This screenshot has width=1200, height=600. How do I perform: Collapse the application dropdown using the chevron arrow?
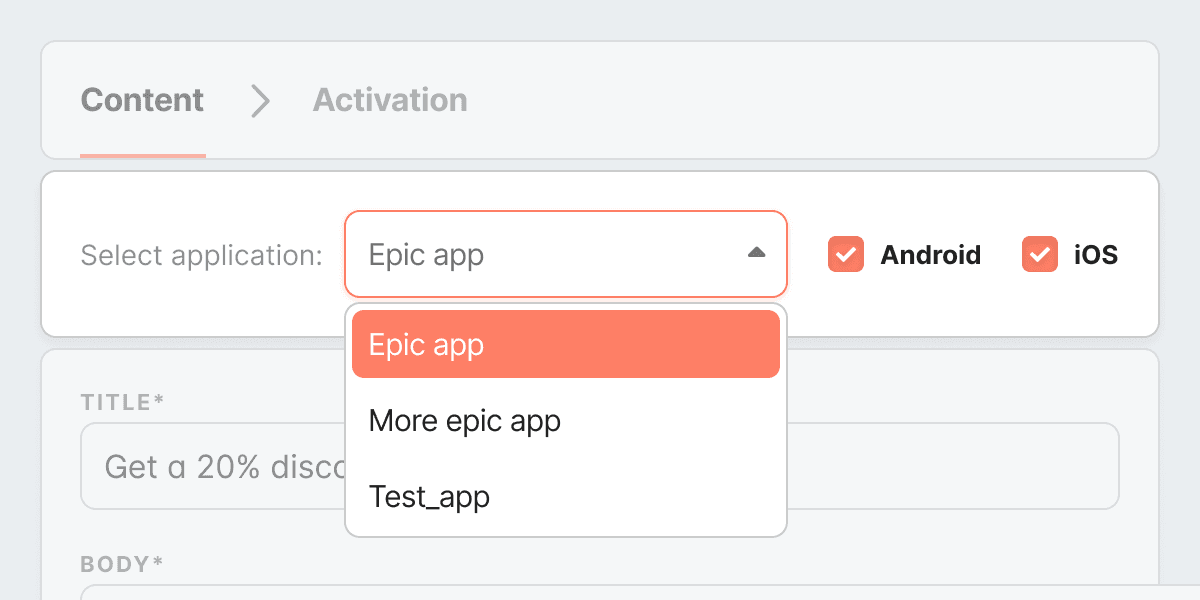pos(757,253)
